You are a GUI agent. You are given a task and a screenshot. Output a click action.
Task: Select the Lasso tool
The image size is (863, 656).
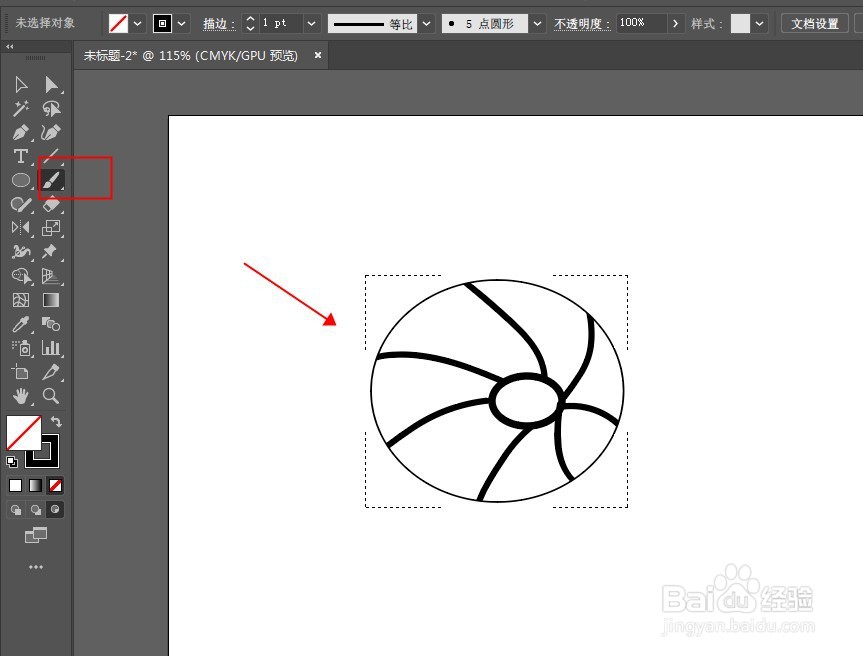[x=51, y=108]
